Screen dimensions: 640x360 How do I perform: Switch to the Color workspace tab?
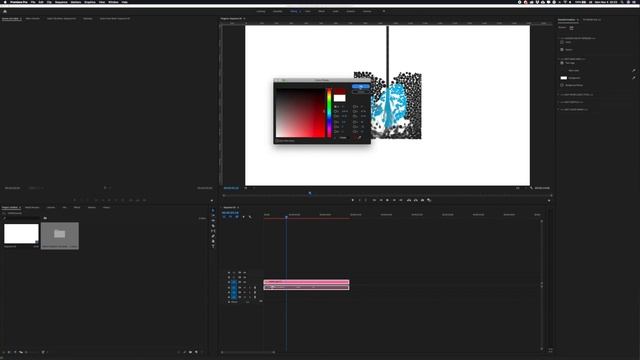(308, 11)
